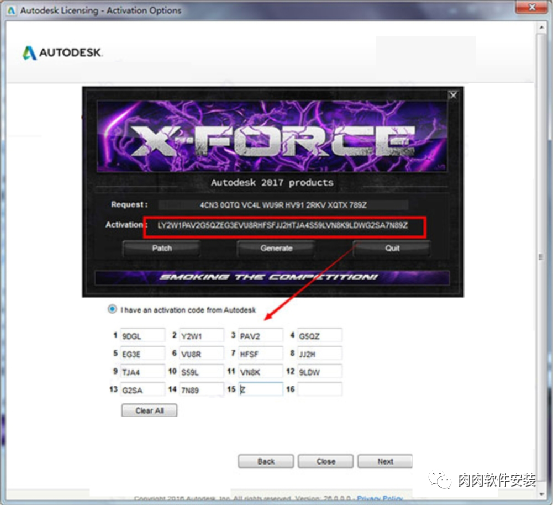Click the Autodesk icon in title bar
Screen dimensions: 553x505
[x=12, y=10]
